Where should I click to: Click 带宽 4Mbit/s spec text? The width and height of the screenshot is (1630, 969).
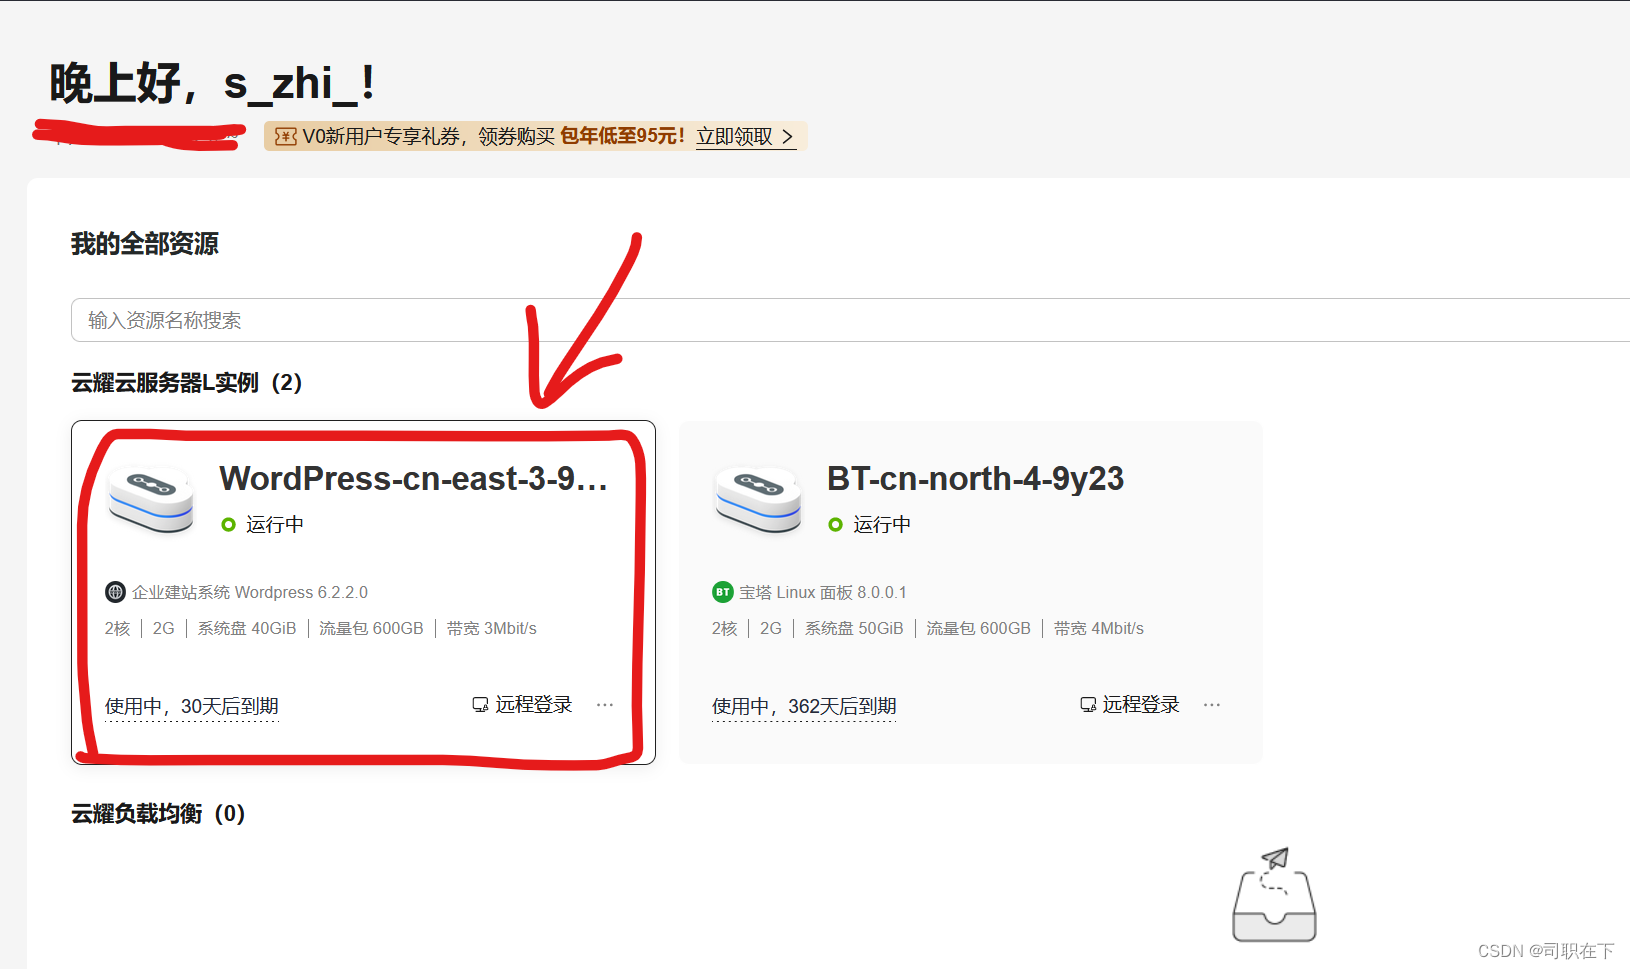1099,629
